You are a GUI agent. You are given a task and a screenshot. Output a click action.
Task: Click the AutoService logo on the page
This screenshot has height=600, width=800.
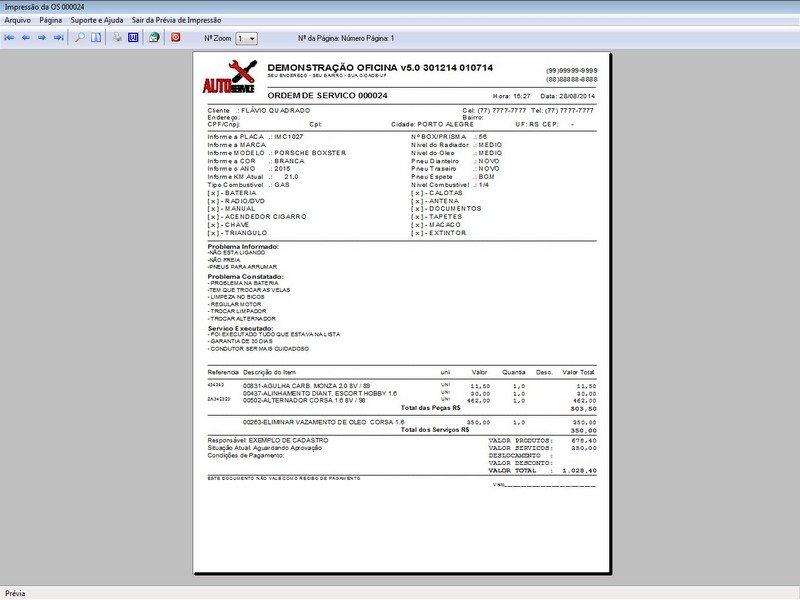click(x=230, y=77)
